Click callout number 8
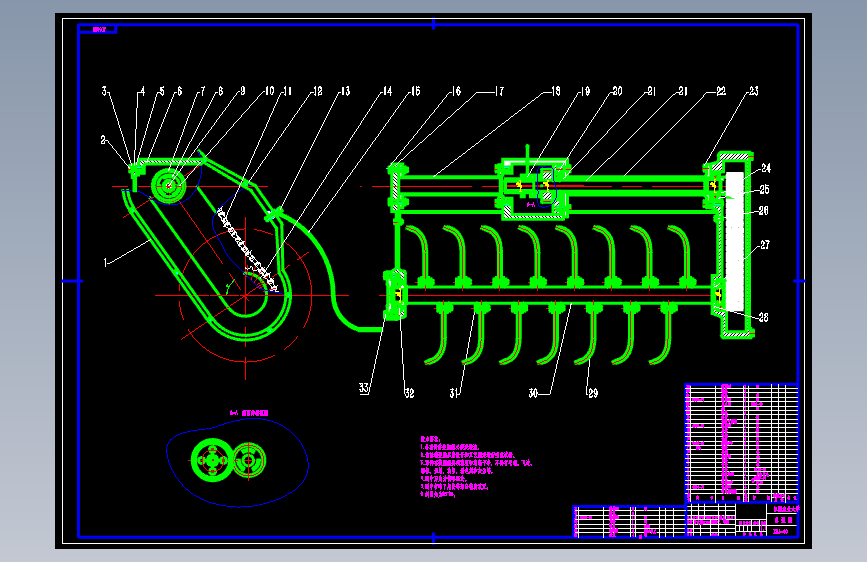This screenshot has height=562, width=867. tap(221, 91)
